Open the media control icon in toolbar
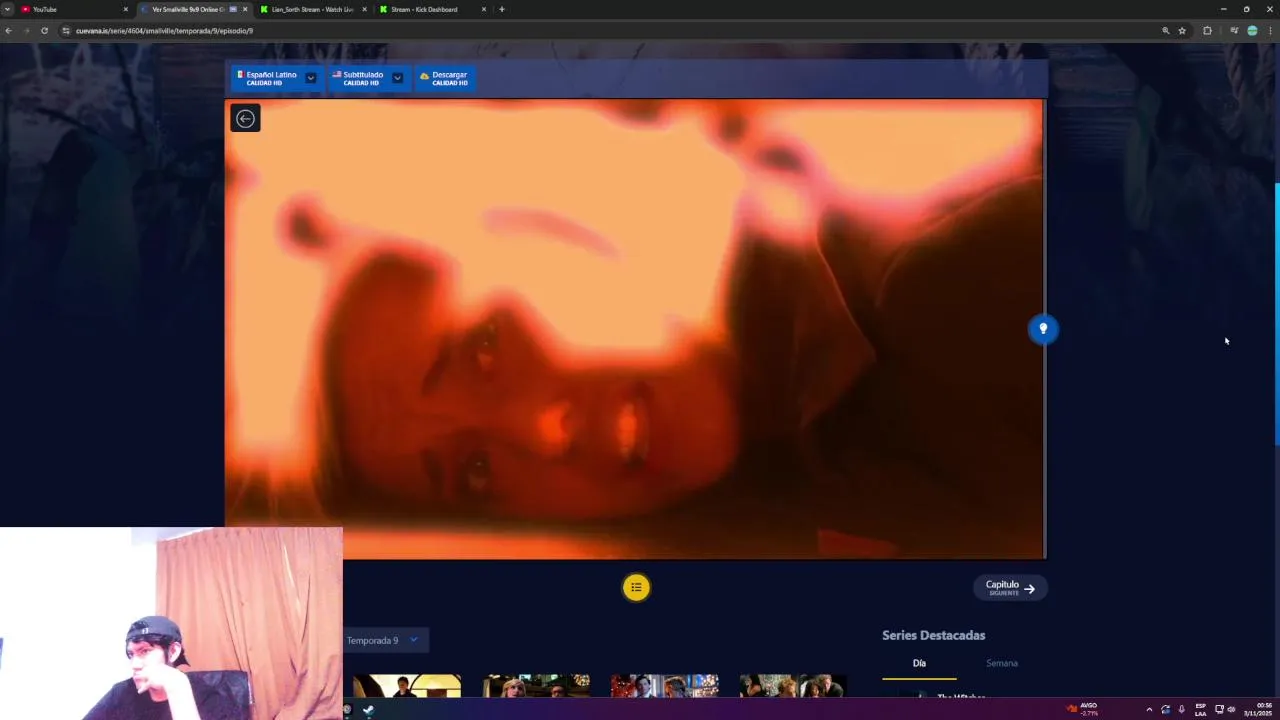The height and width of the screenshot is (720, 1280). pyautogui.click(x=1234, y=31)
